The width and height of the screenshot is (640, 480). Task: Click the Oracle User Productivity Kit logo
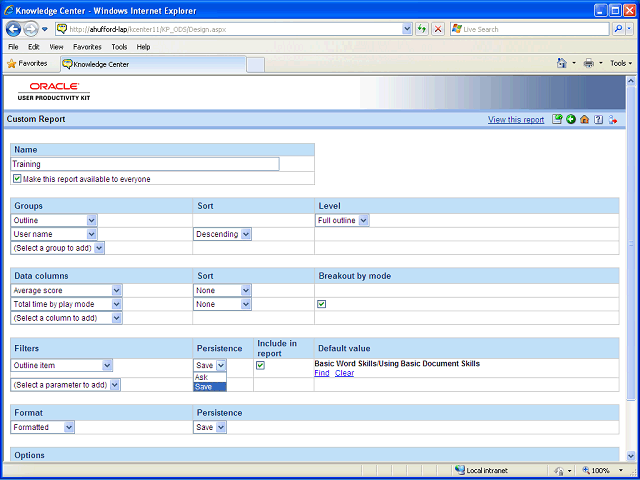coord(54,91)
